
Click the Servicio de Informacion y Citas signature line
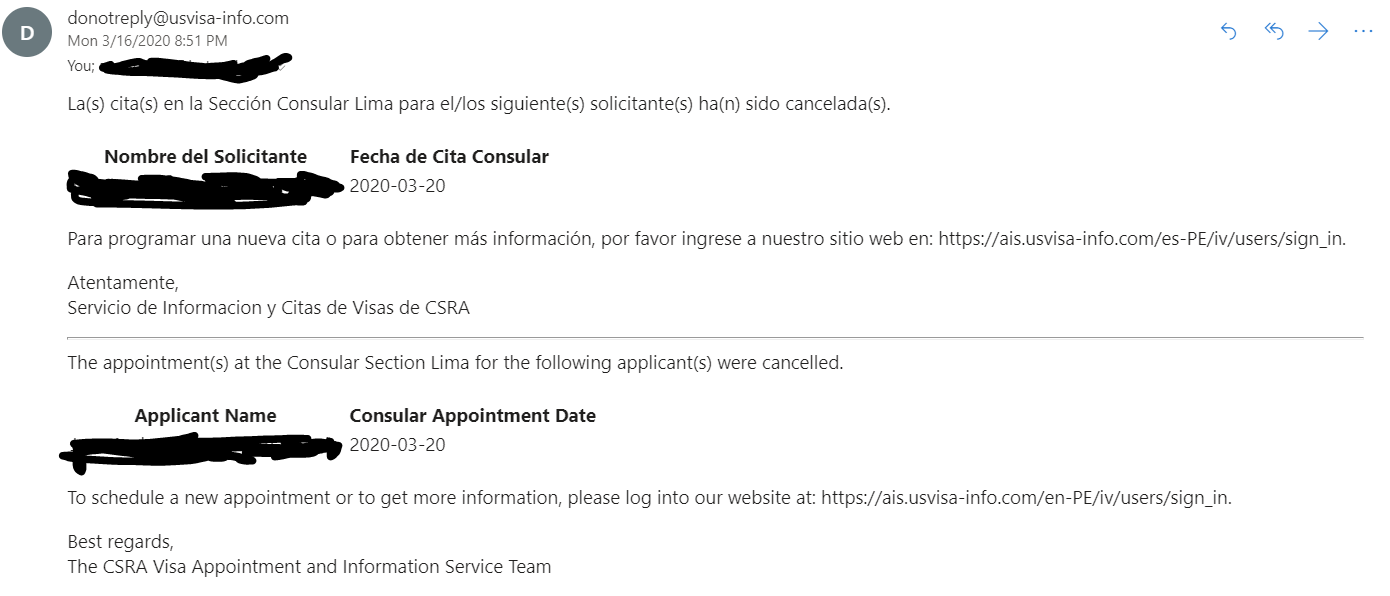tap(268, 308)
